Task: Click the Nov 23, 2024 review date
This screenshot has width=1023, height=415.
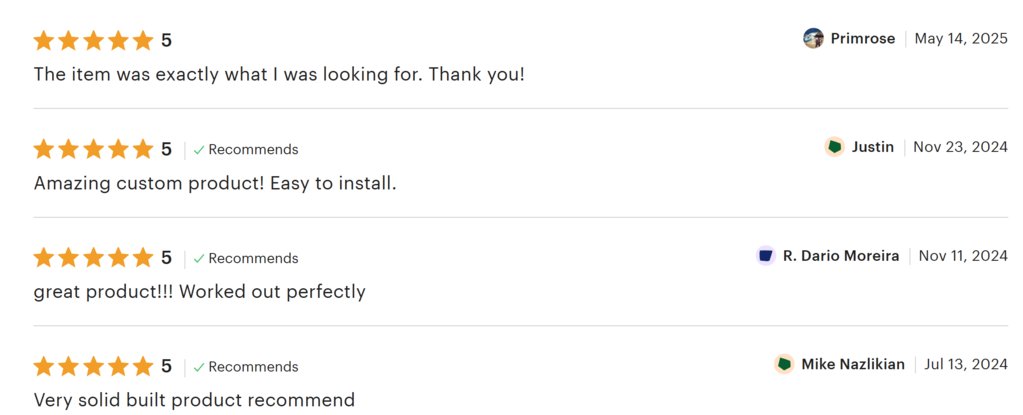Action: [960, 147]
